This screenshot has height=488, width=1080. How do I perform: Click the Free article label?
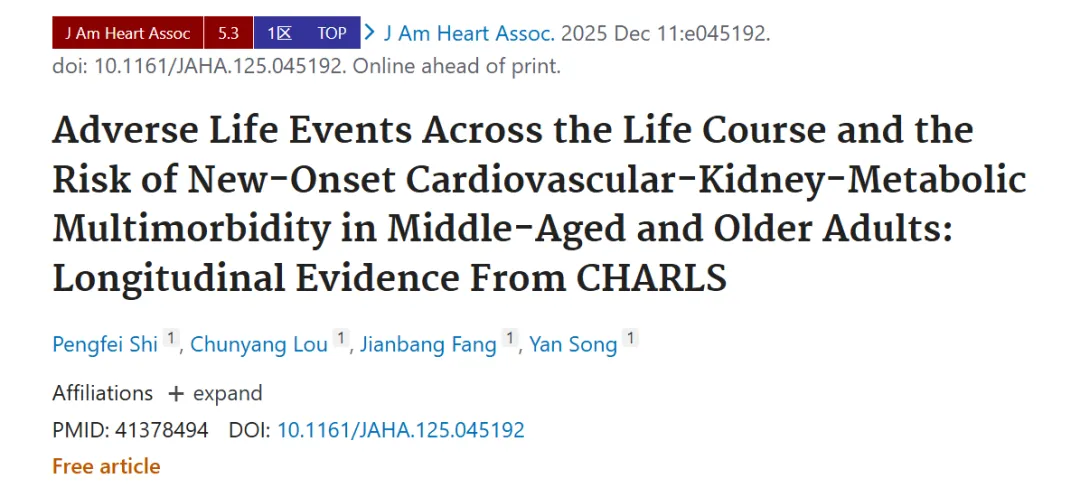(106, 467)
